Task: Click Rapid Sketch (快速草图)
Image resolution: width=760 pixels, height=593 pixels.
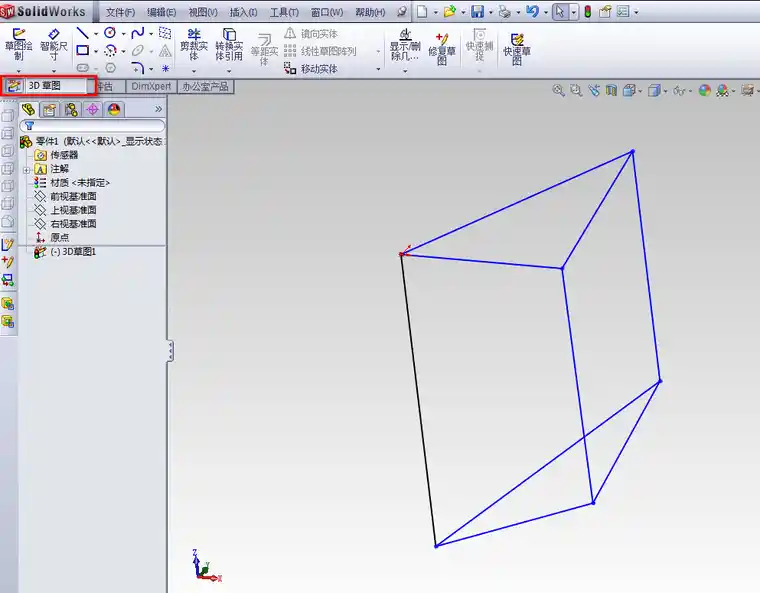Action: coord(517,48)
